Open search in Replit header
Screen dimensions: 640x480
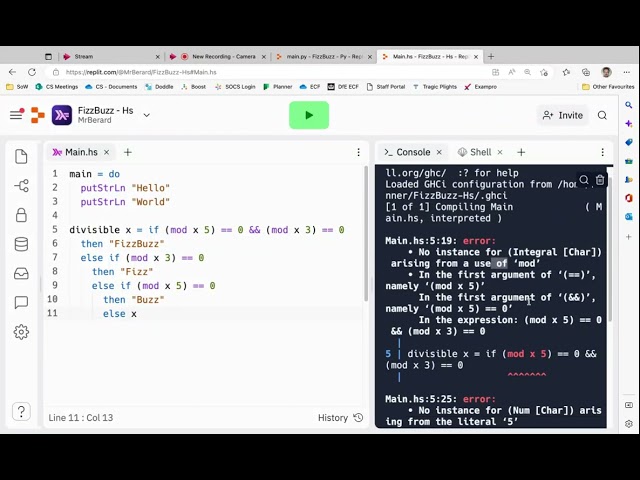tap(602, 115)
